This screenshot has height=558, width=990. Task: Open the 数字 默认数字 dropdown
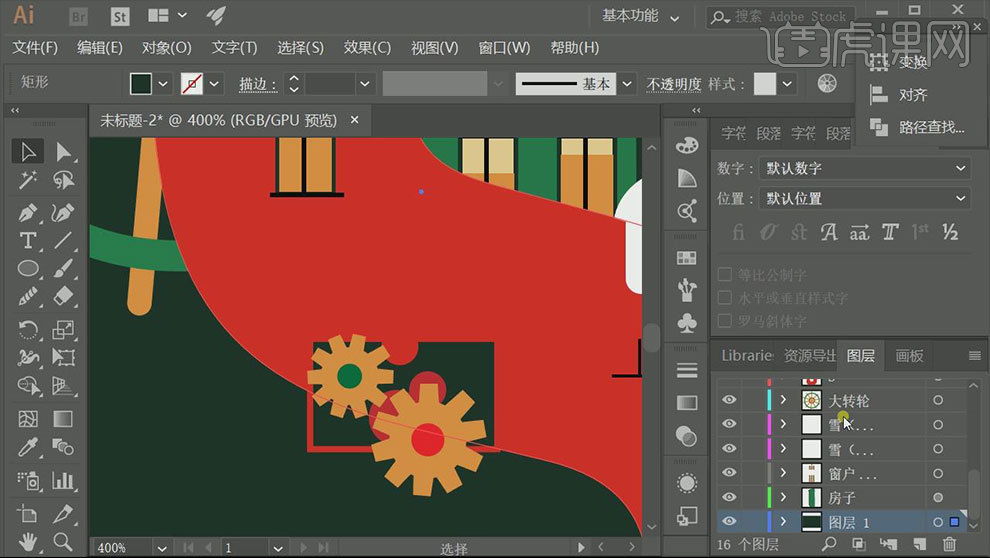[864, 169]
